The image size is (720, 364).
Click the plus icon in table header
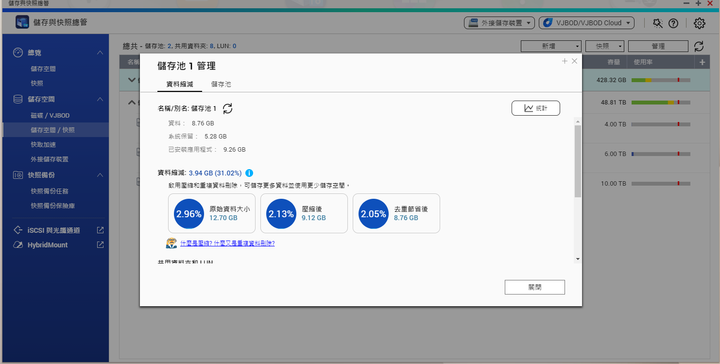(702, 62)
